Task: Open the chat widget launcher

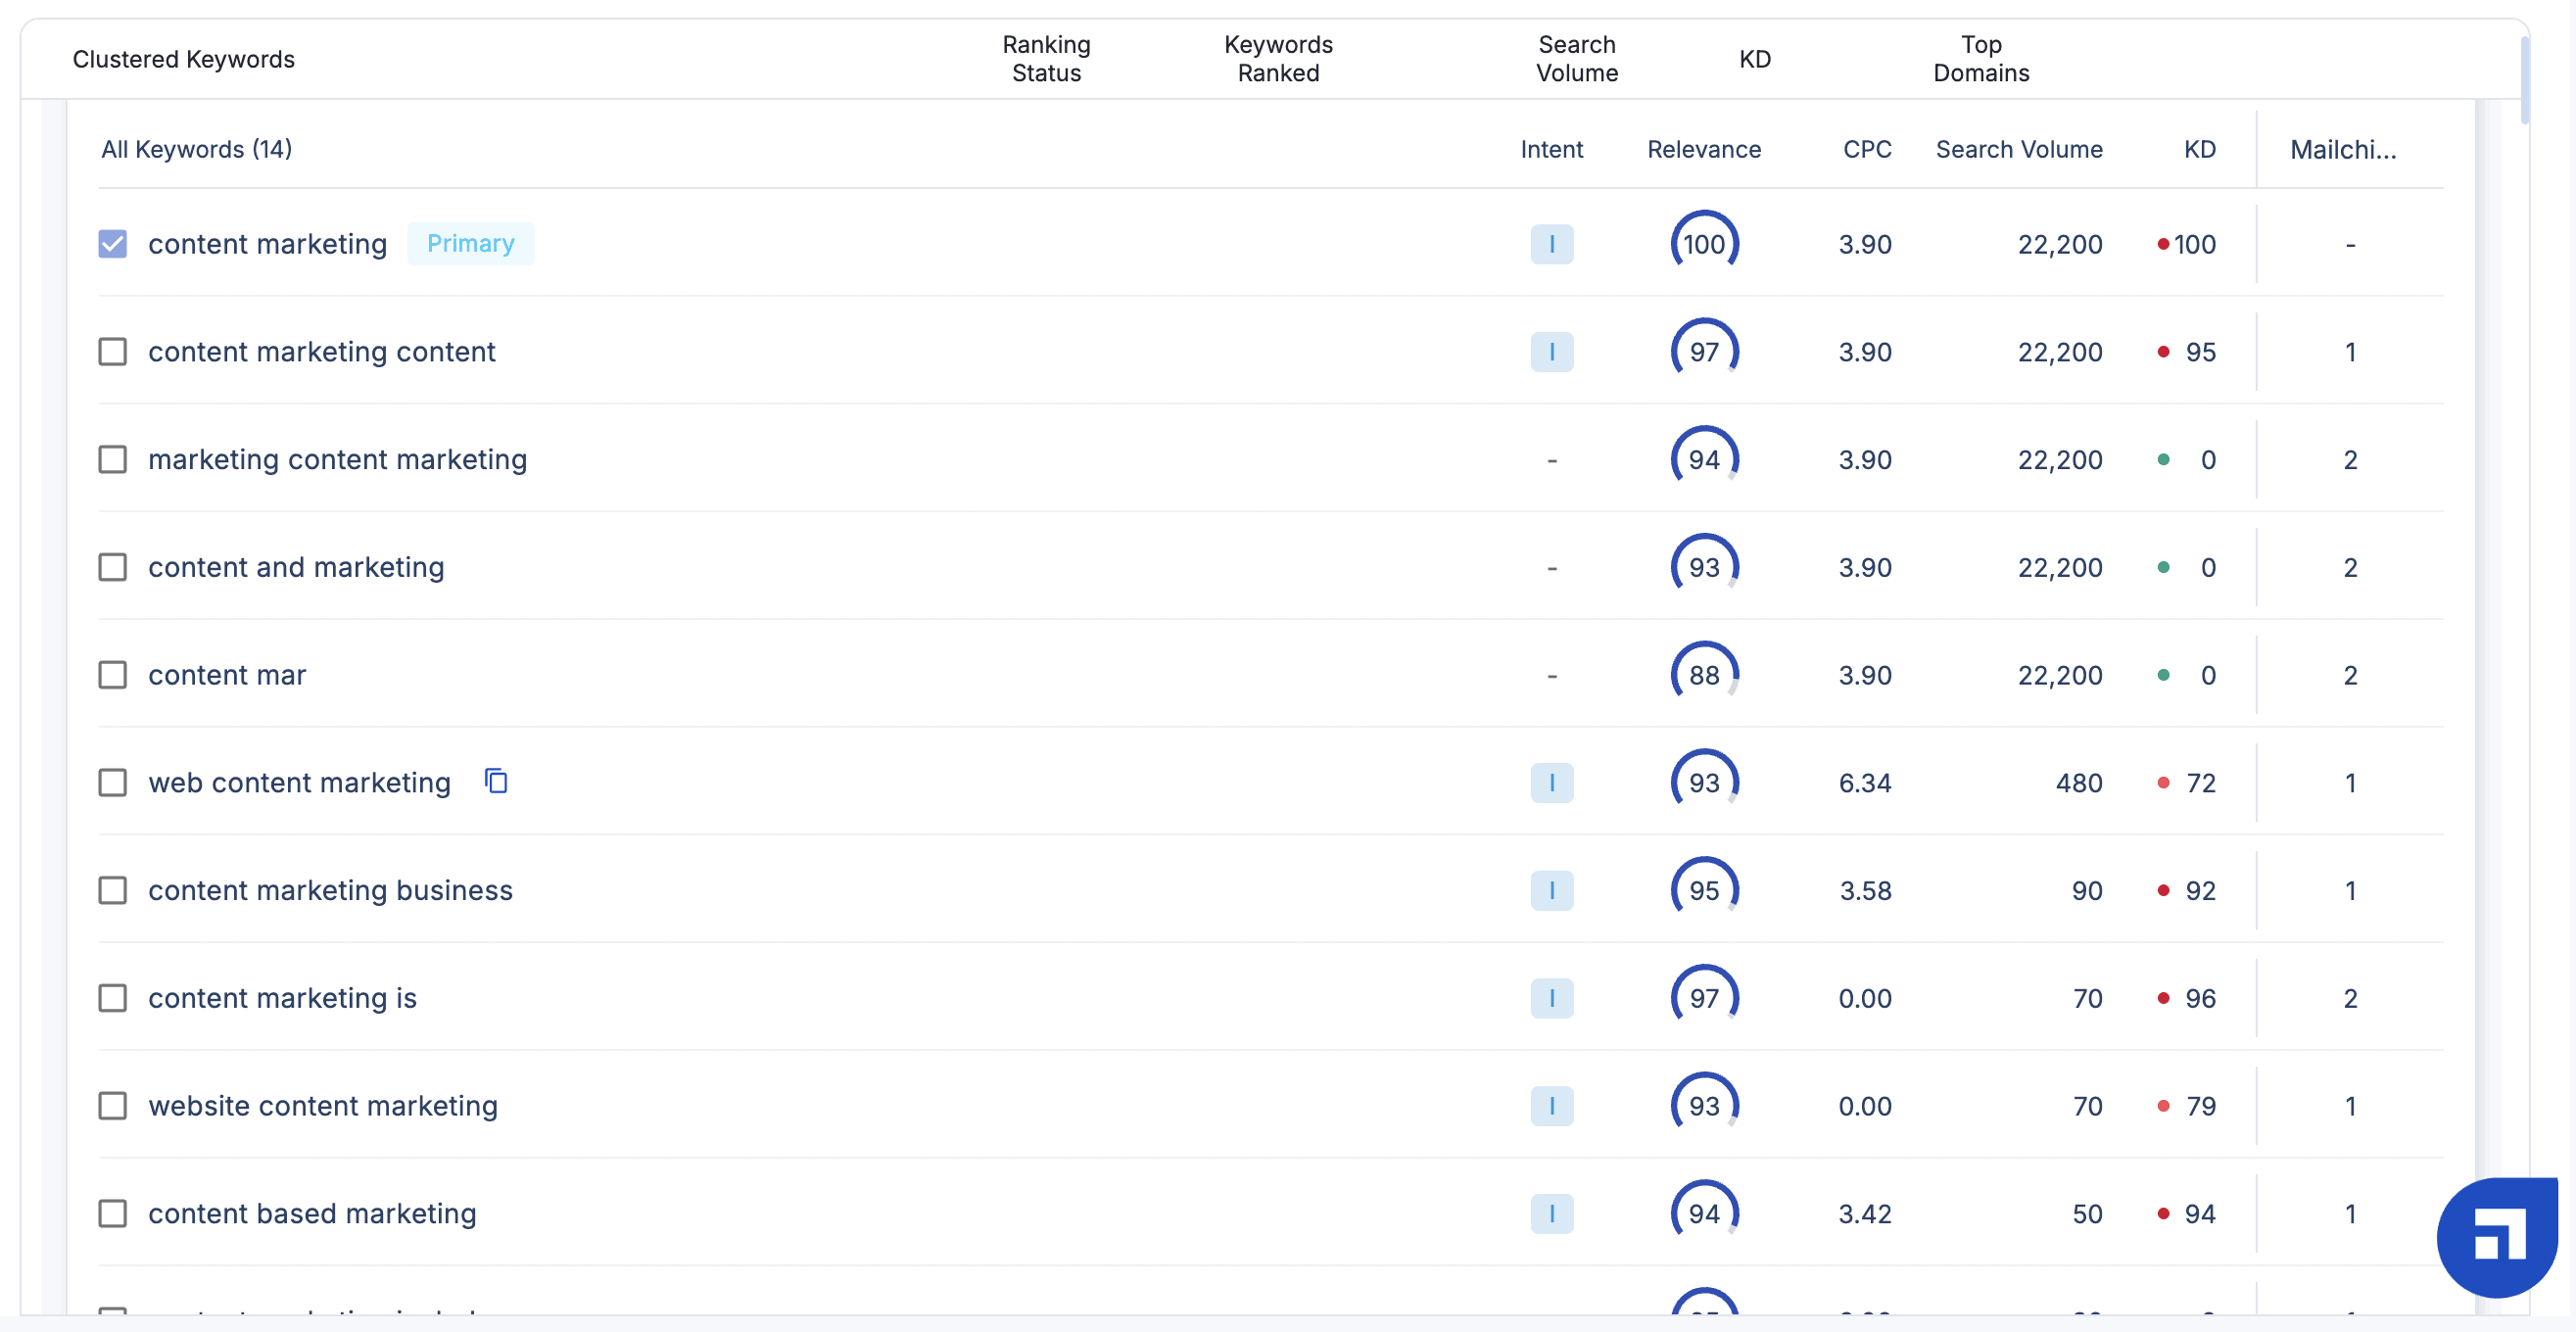Action: pos(2497,1237)
